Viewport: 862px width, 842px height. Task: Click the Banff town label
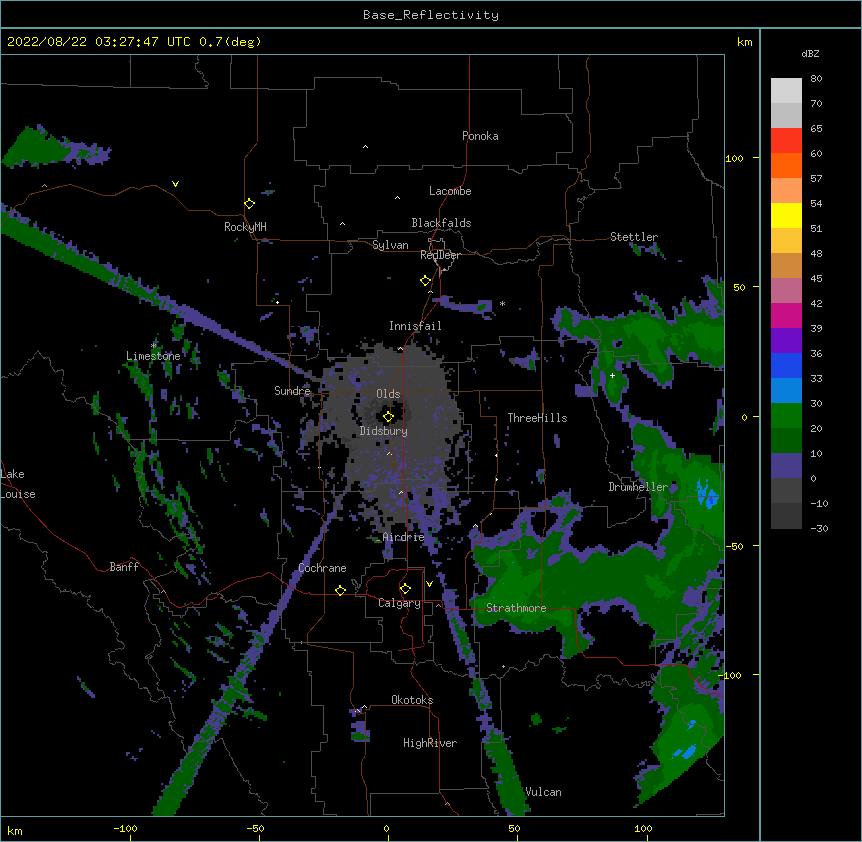[x=124, y=567]
